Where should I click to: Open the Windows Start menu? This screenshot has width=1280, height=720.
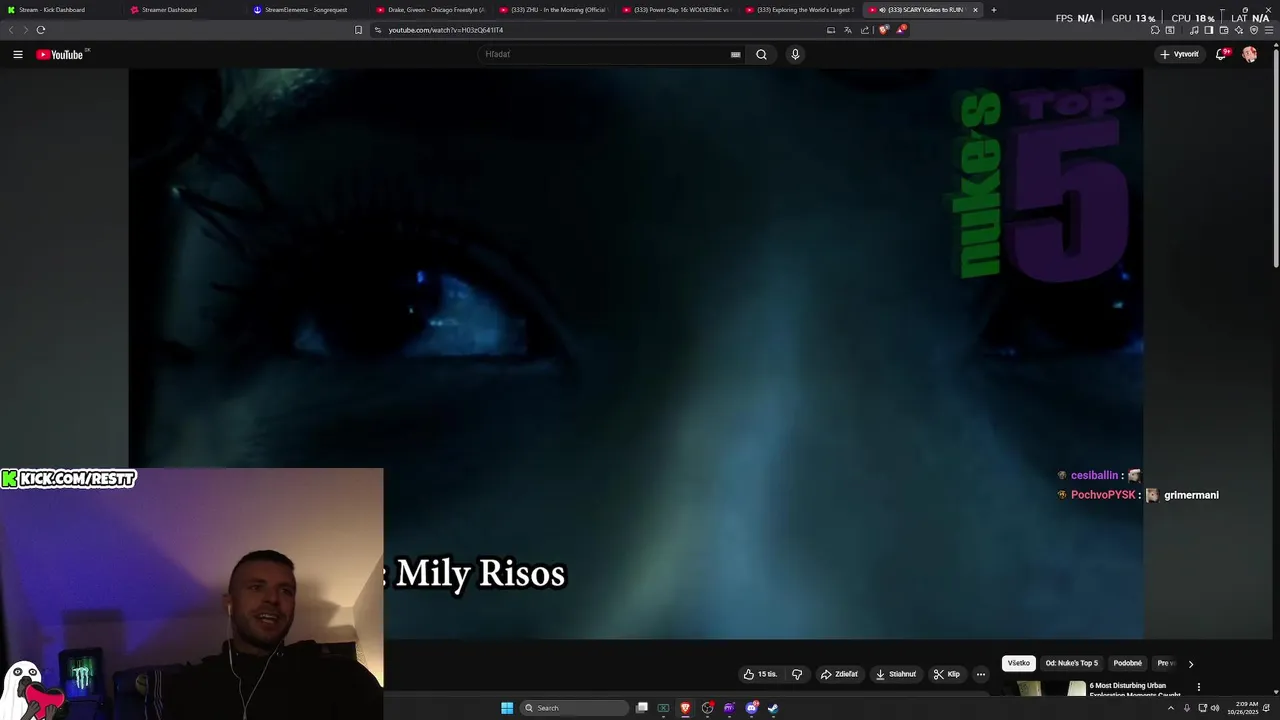(507, 708)
